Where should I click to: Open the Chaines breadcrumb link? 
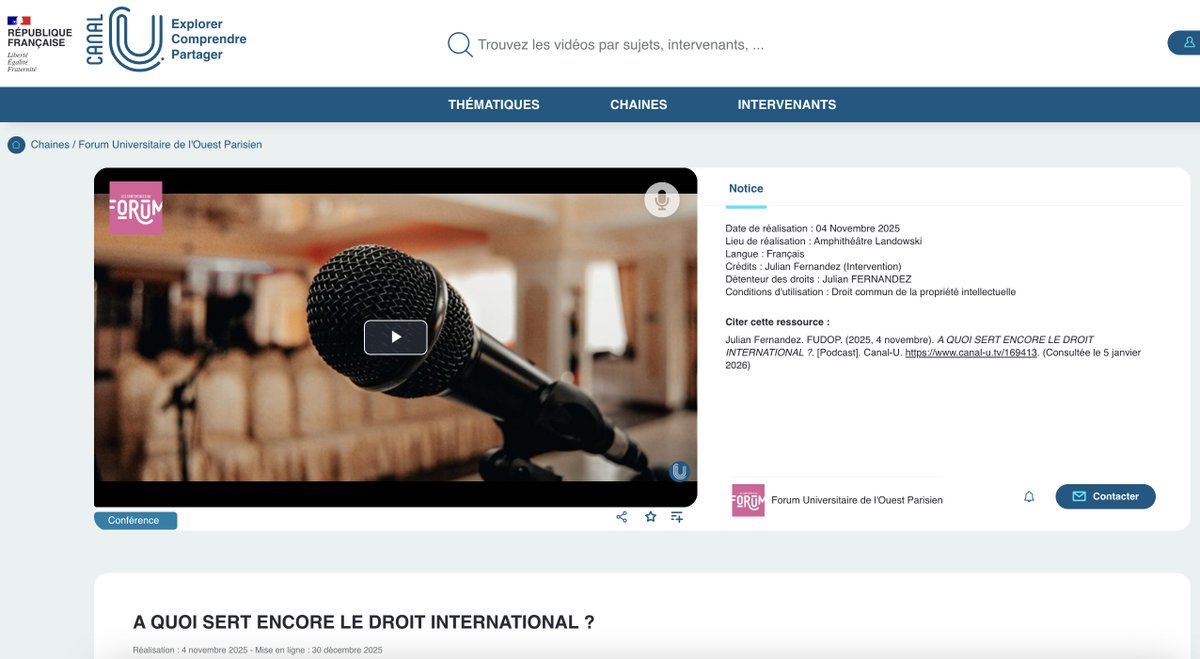(50, 145)
